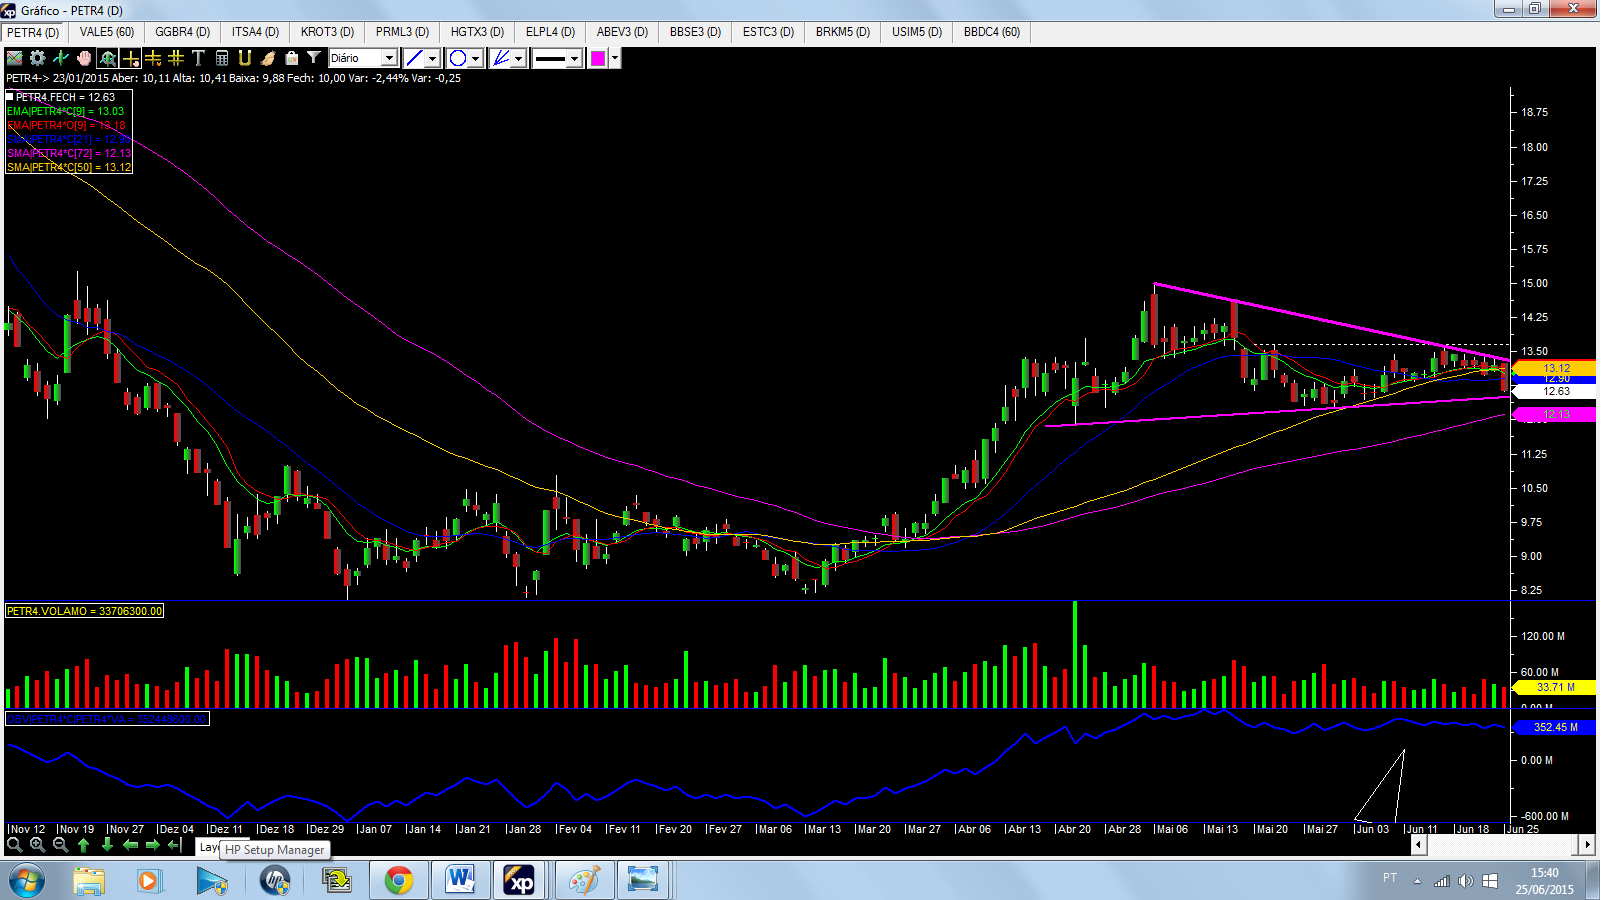Switch to the ITSA4 (D) tab
The height and width of the screenshot is (900, 1602).
coord(256,32)
